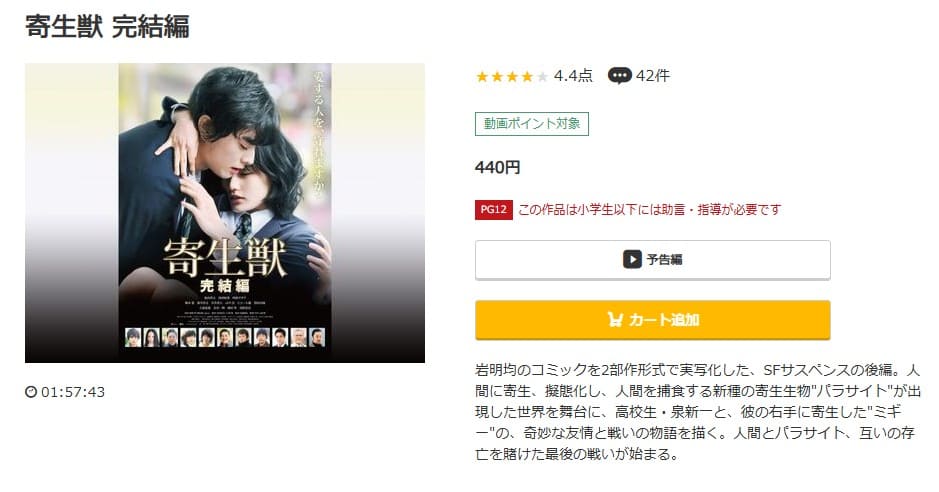Image resolution: width=939 pixels, height=492 pixels.
Task: Add the movie via カート追加 button
Action: (653, 320)
